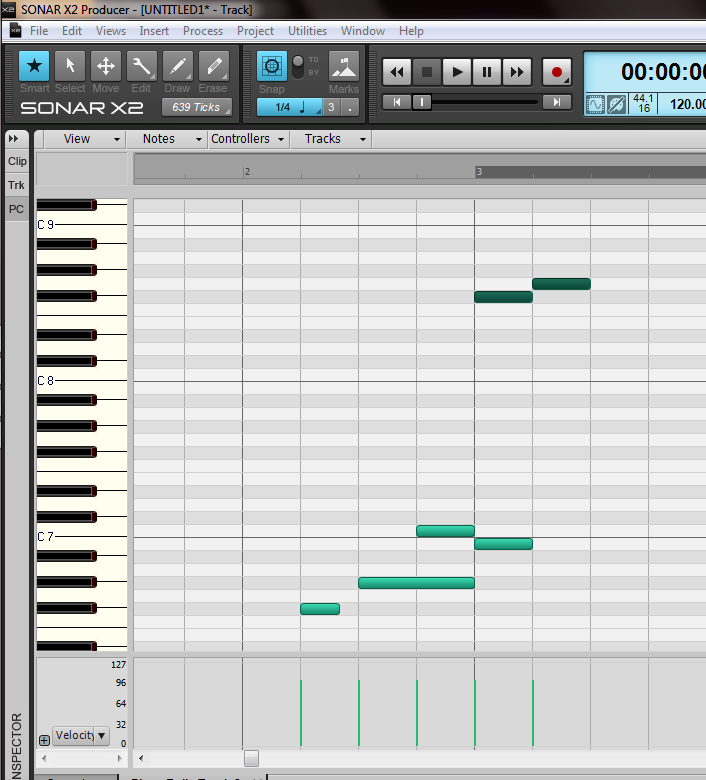Open the Utilities menu
The height and width of the screenshot is (780, 706).
307,31
